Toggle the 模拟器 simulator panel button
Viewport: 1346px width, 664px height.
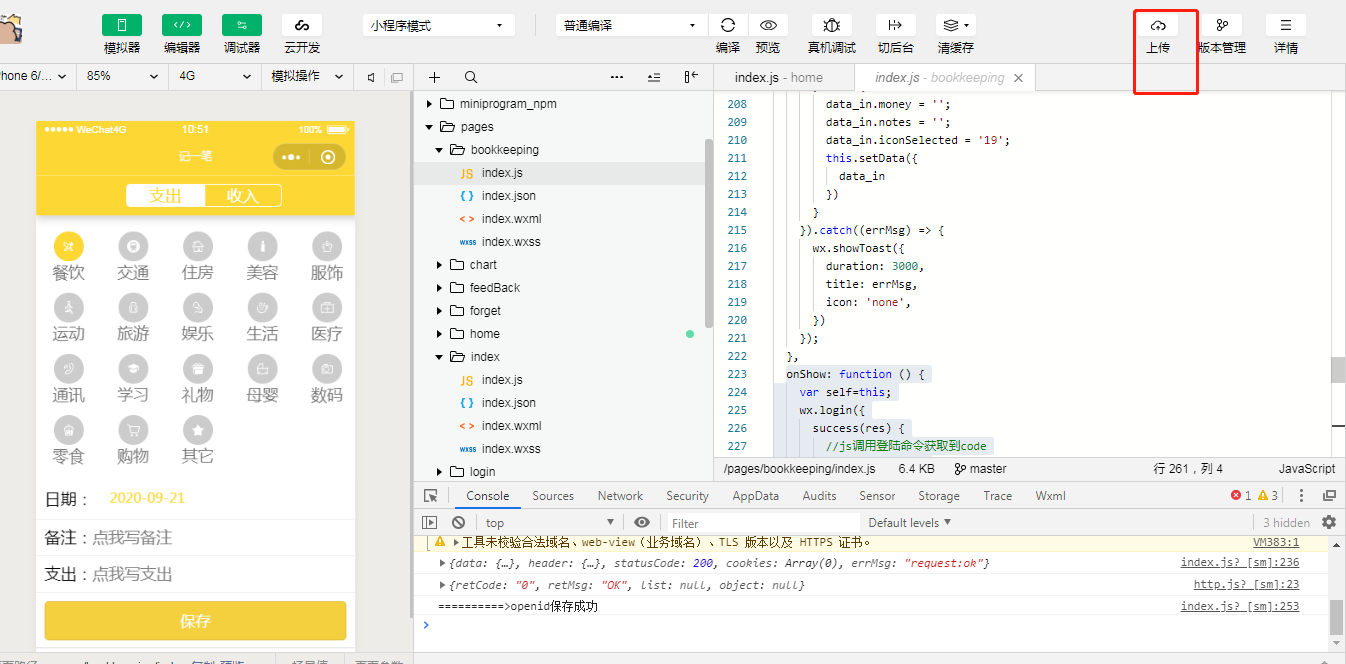click(x=122, y=25)
